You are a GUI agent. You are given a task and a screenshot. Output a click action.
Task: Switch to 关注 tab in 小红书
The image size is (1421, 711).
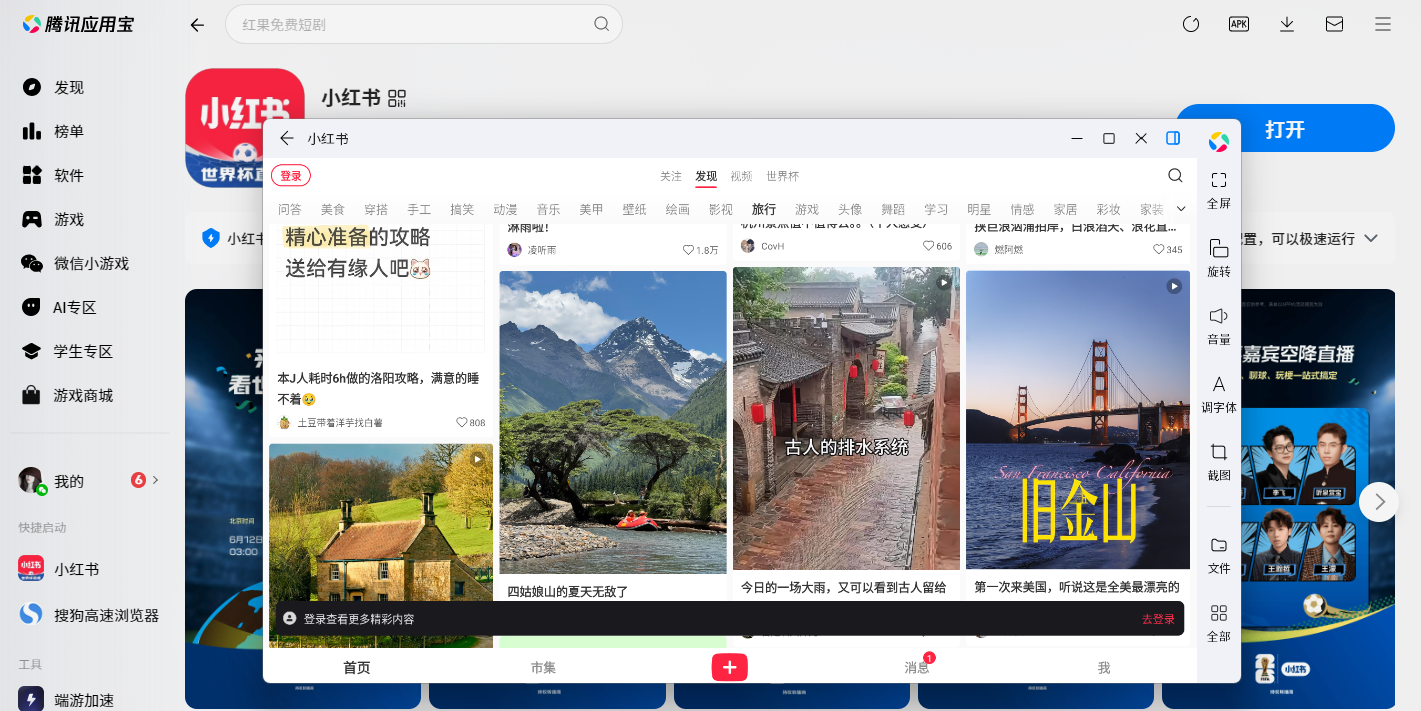tap(670, 176)
